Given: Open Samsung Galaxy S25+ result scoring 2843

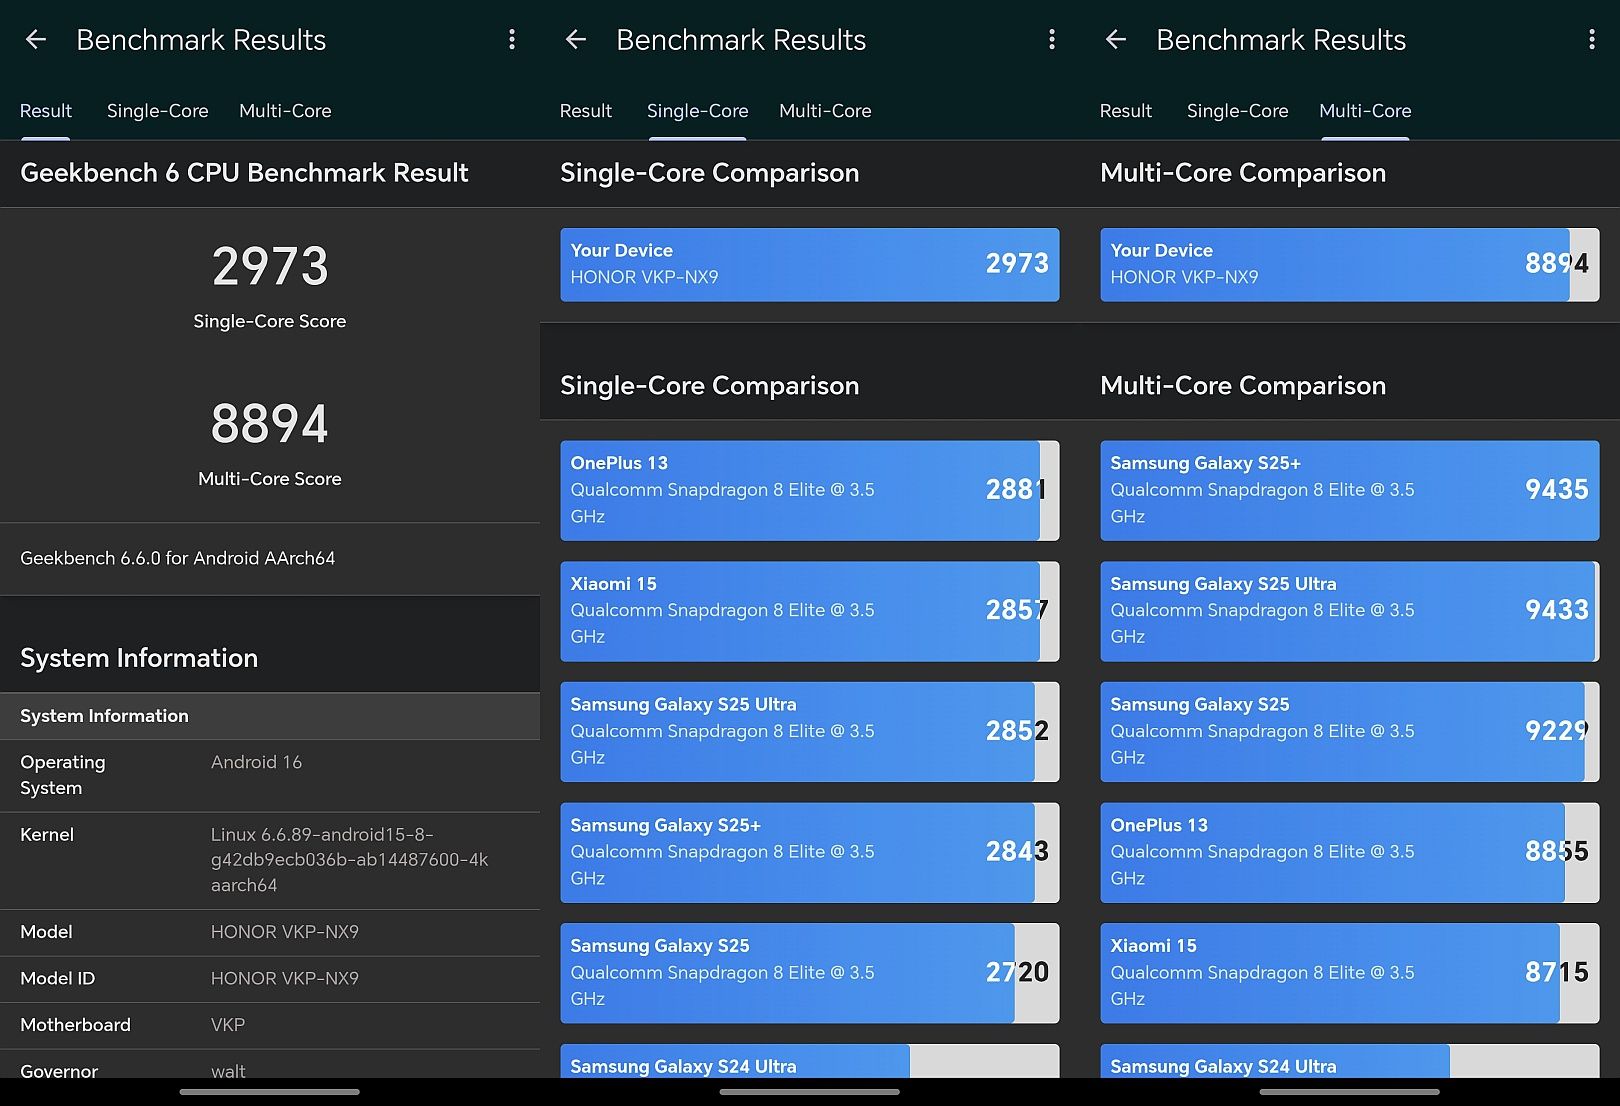Looking at the screenshot, I should point(810,853).
